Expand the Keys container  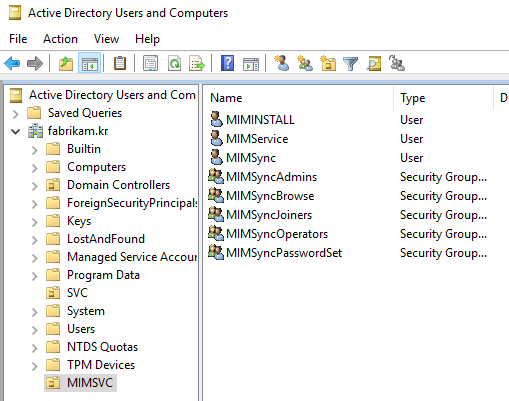click(x=34, y=222)
